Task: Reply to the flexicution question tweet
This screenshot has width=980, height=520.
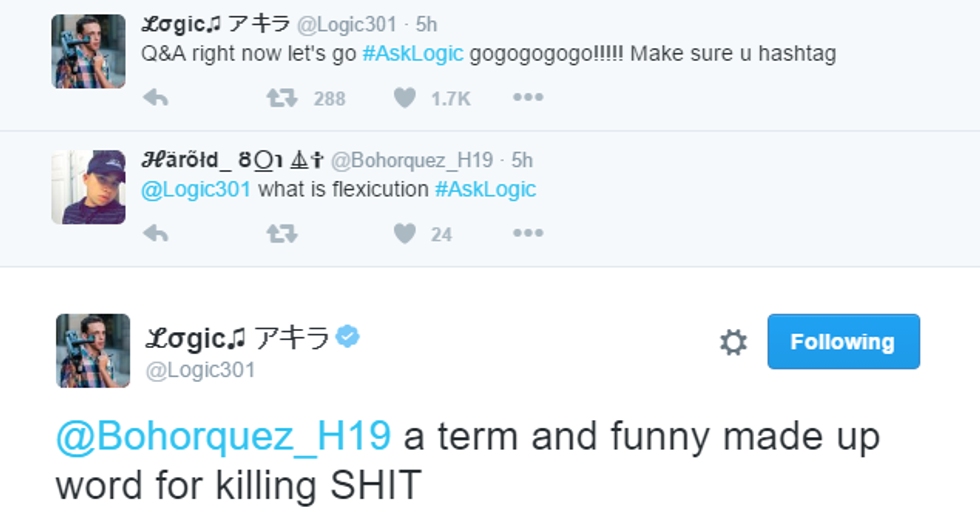Action: pyautogui.click(x=155, y=234)
